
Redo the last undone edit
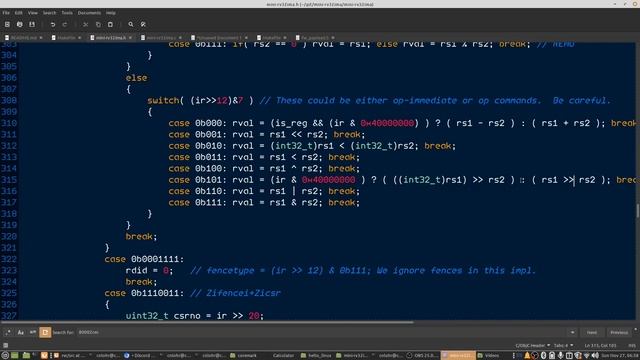click(x=65, y=24)
